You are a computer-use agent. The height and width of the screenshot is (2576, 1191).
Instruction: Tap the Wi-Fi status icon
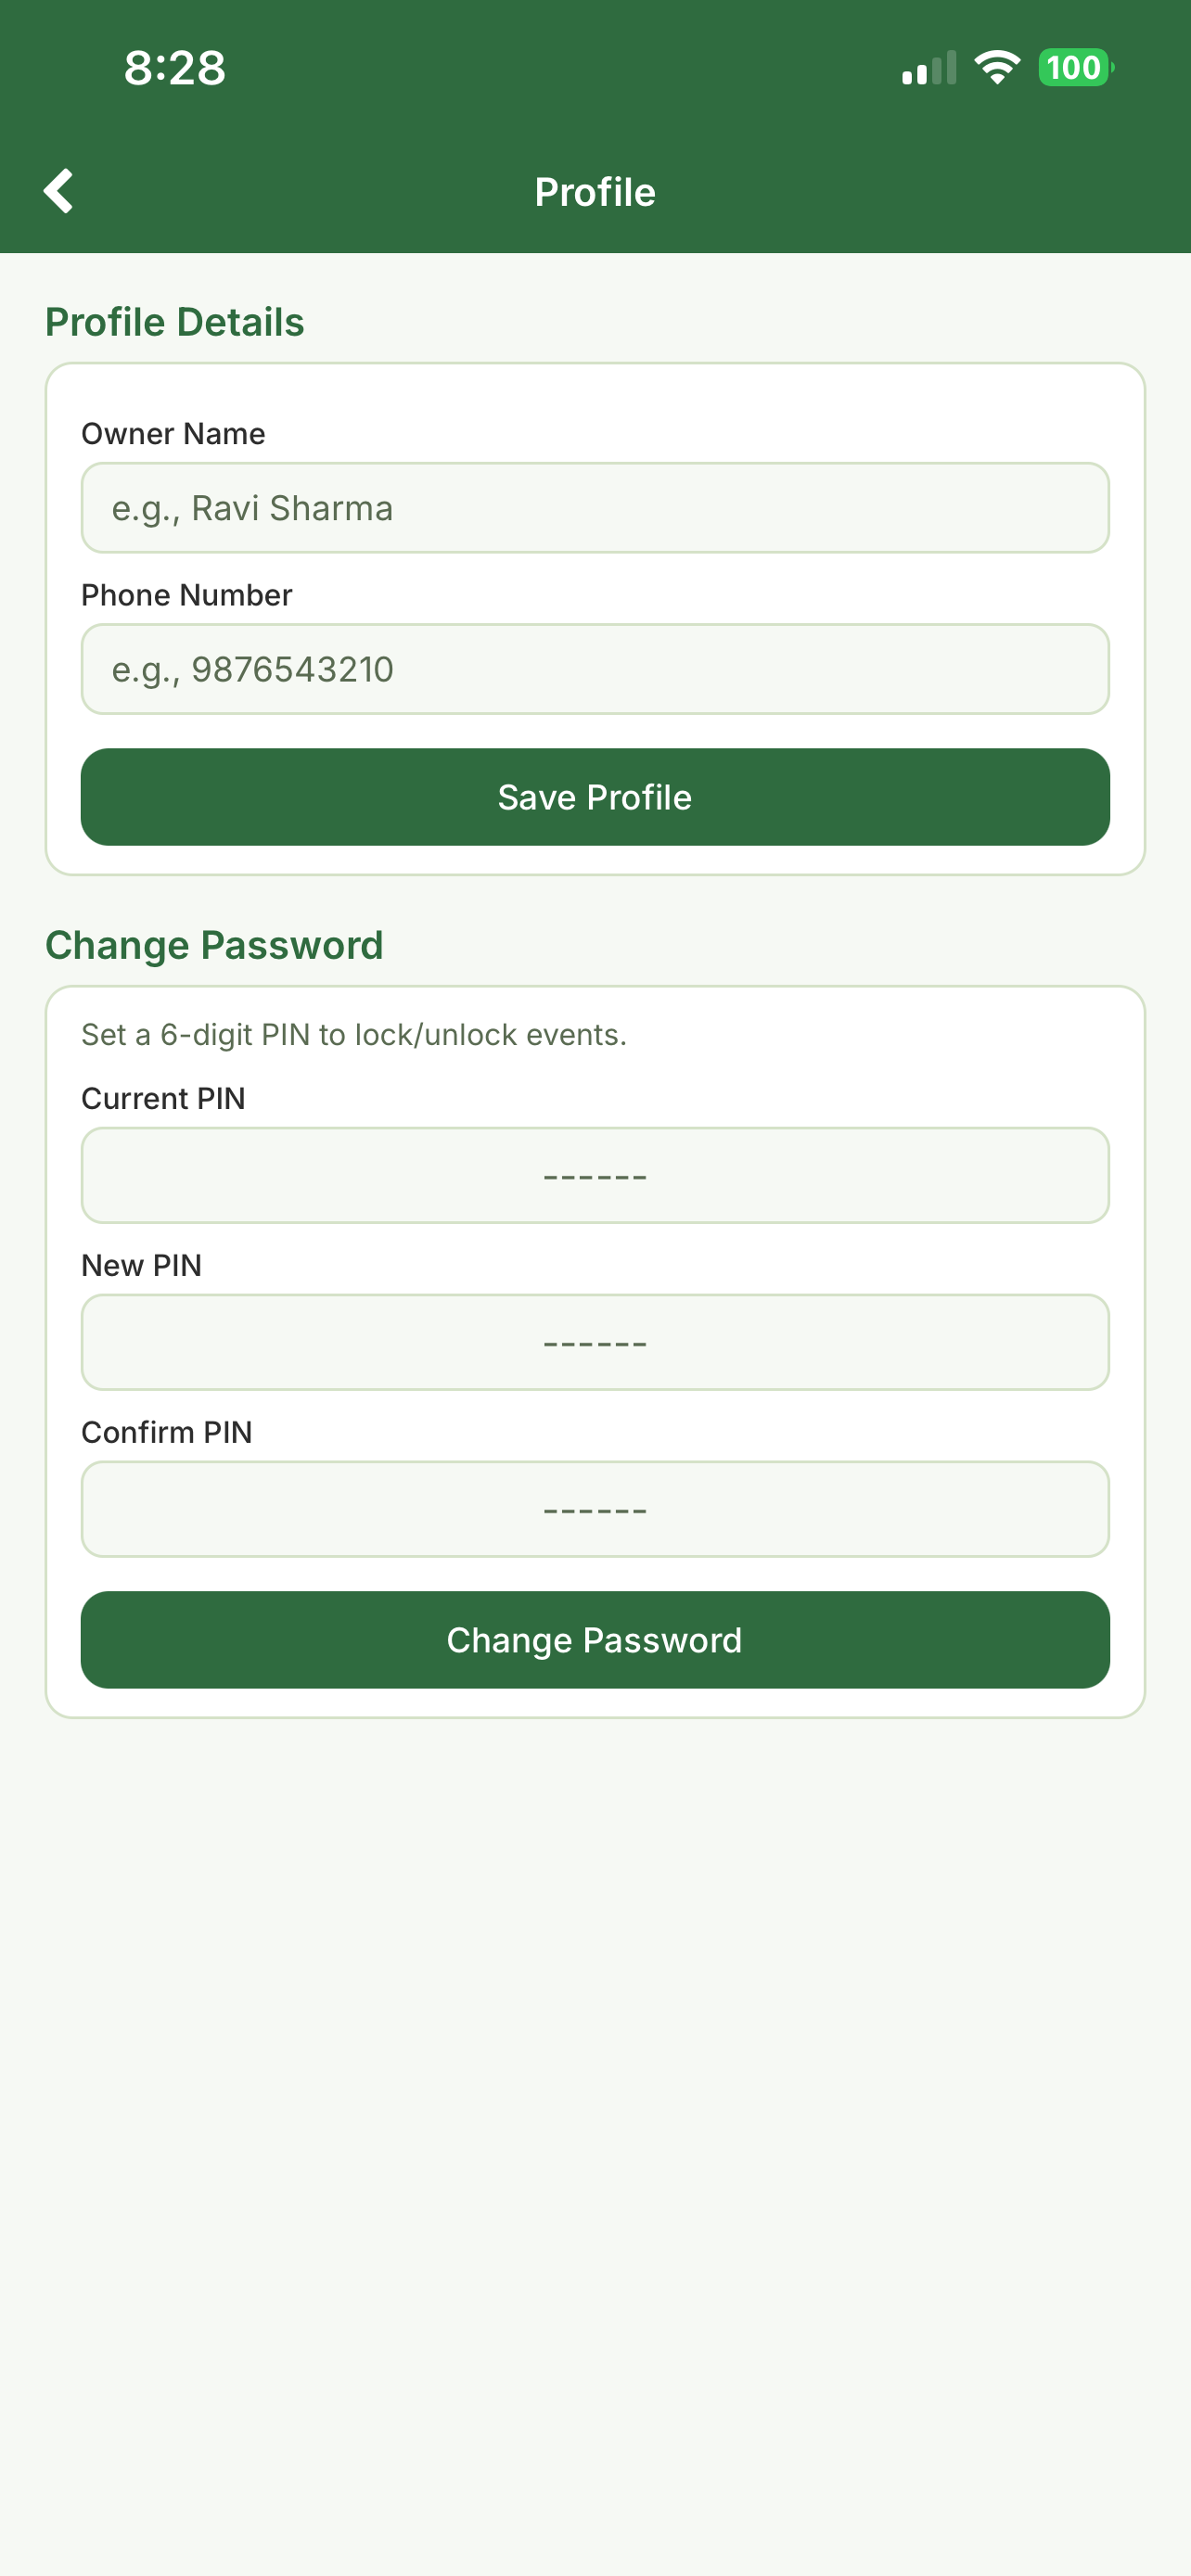click(996, 68)
